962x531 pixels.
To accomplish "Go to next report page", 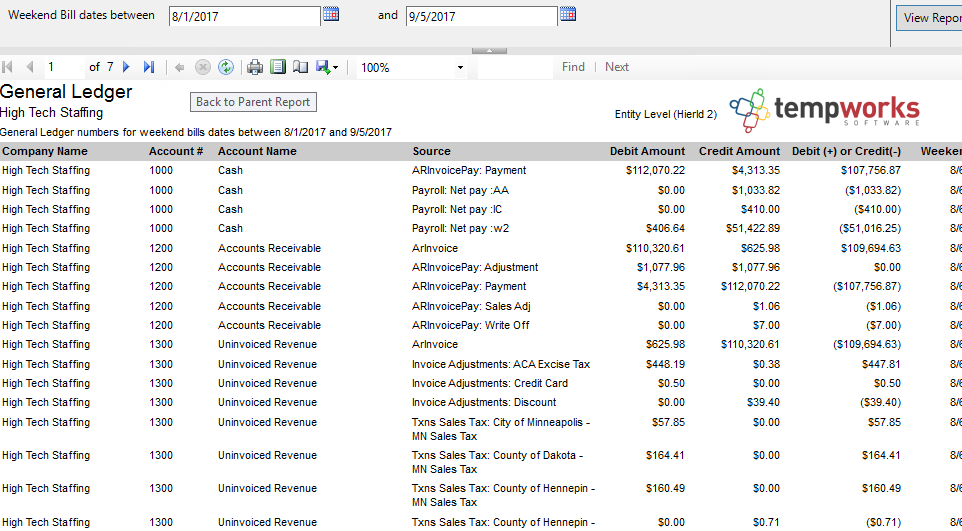I will (x=126, y=67).
